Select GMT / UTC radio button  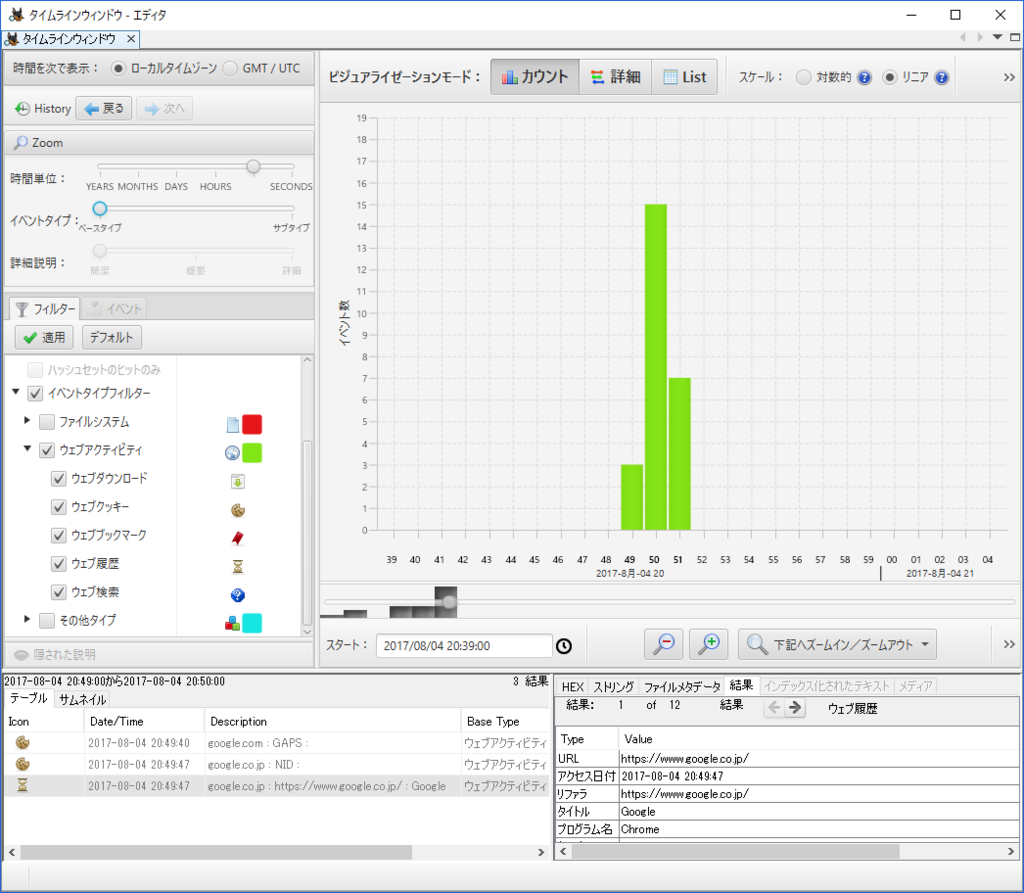click(230, 68)
